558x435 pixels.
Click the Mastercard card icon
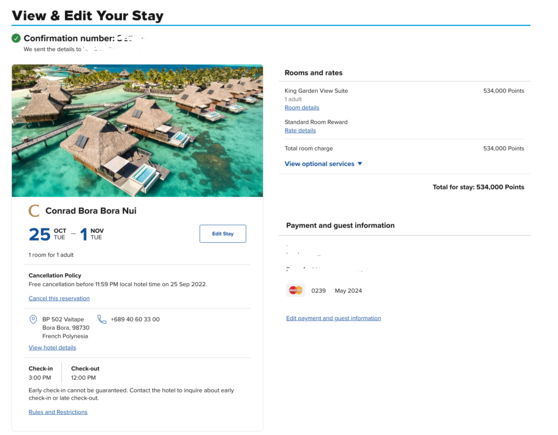[x=295, y=290]
